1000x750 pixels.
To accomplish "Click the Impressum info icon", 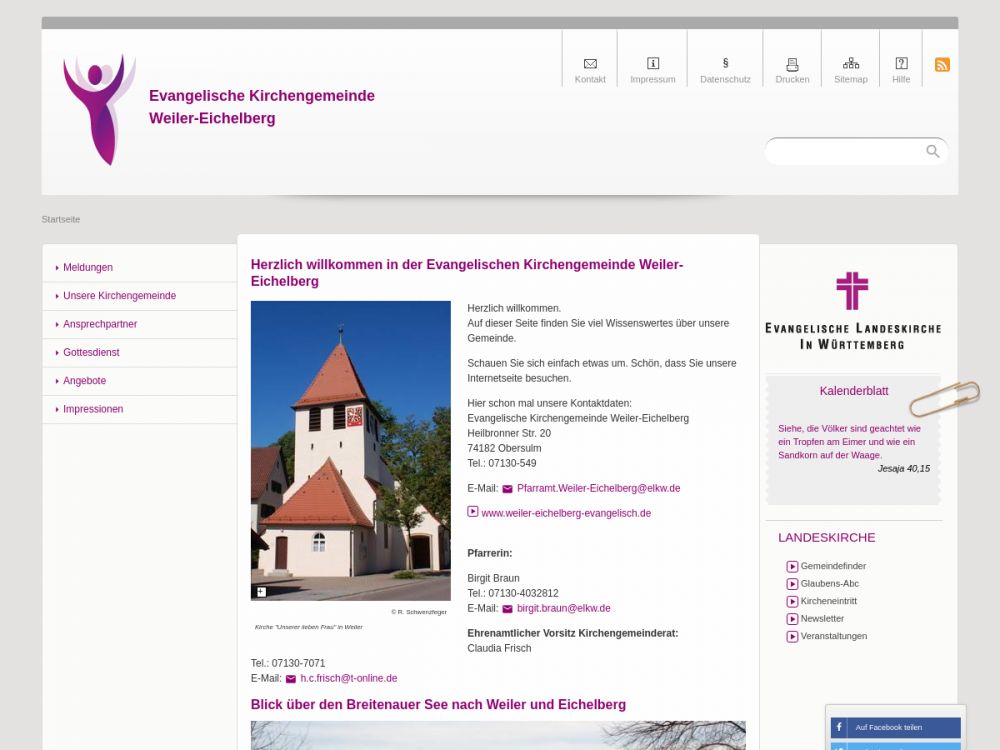I will pyautogui.click(x=653, y=64).
